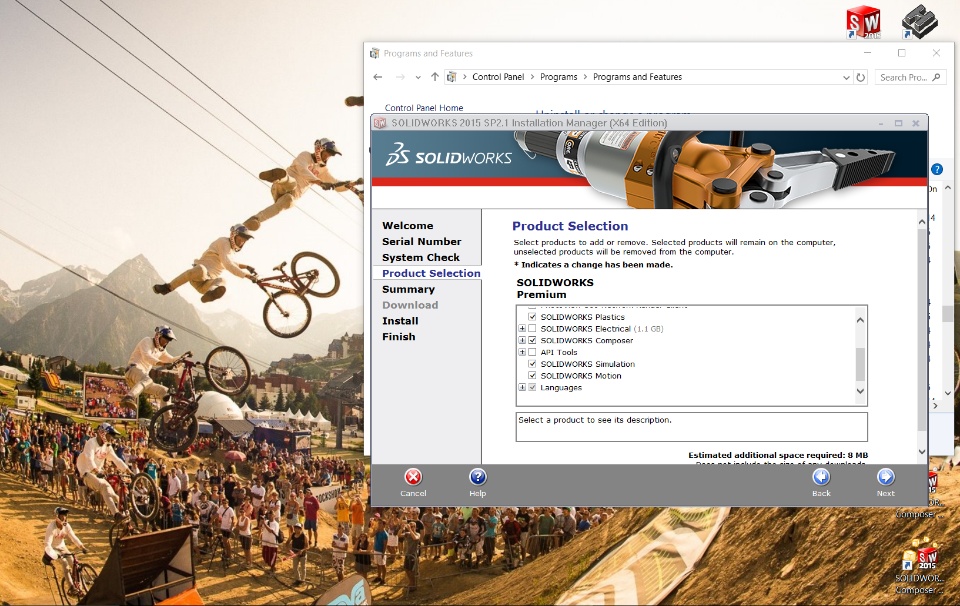Image resolution: width=960 pixels, height=606 pixels.
Task: Open the dark gray desktop shortcut beside SOLIDWORKS 2015
Action: point(920,22)
